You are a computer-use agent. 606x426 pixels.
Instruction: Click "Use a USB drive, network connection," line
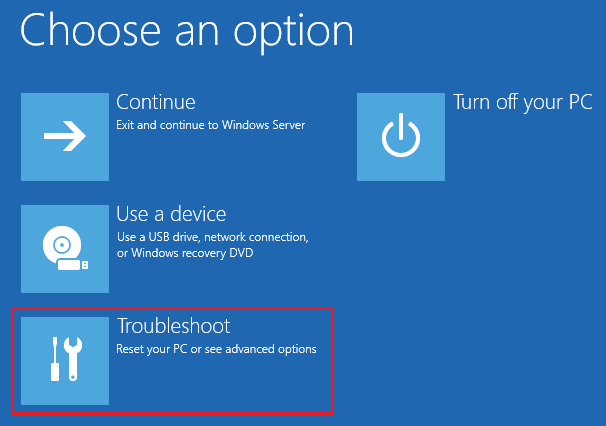click(x=213, y=237)
